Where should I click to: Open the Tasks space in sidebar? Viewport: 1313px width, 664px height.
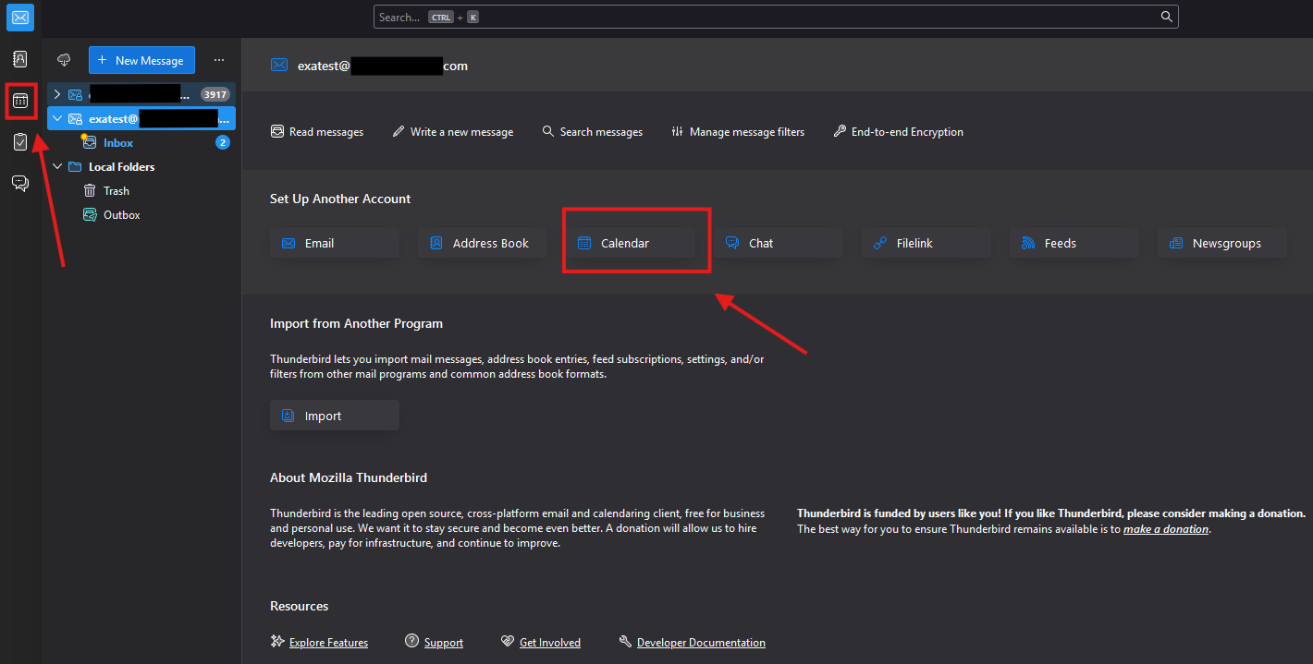20,142
